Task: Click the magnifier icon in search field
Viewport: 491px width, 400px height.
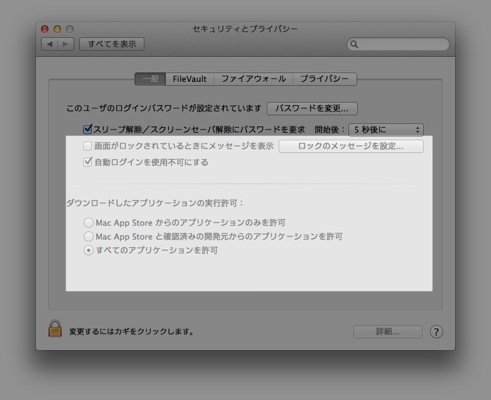Action: (x=354, y=44)
